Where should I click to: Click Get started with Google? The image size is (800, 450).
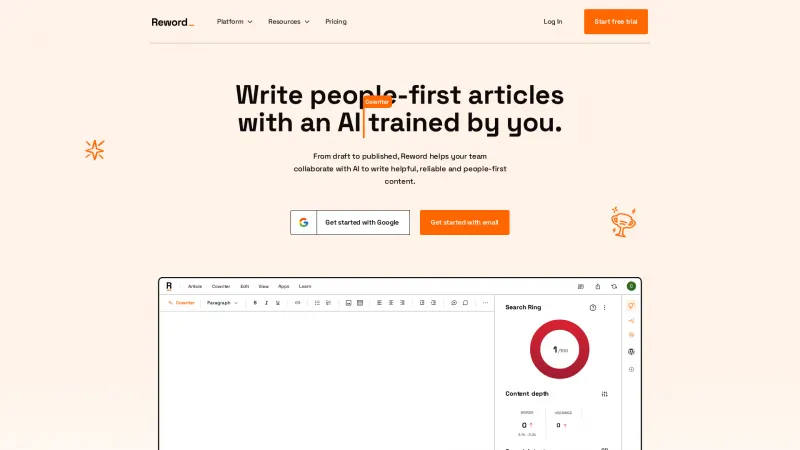(x=350, y=222)
